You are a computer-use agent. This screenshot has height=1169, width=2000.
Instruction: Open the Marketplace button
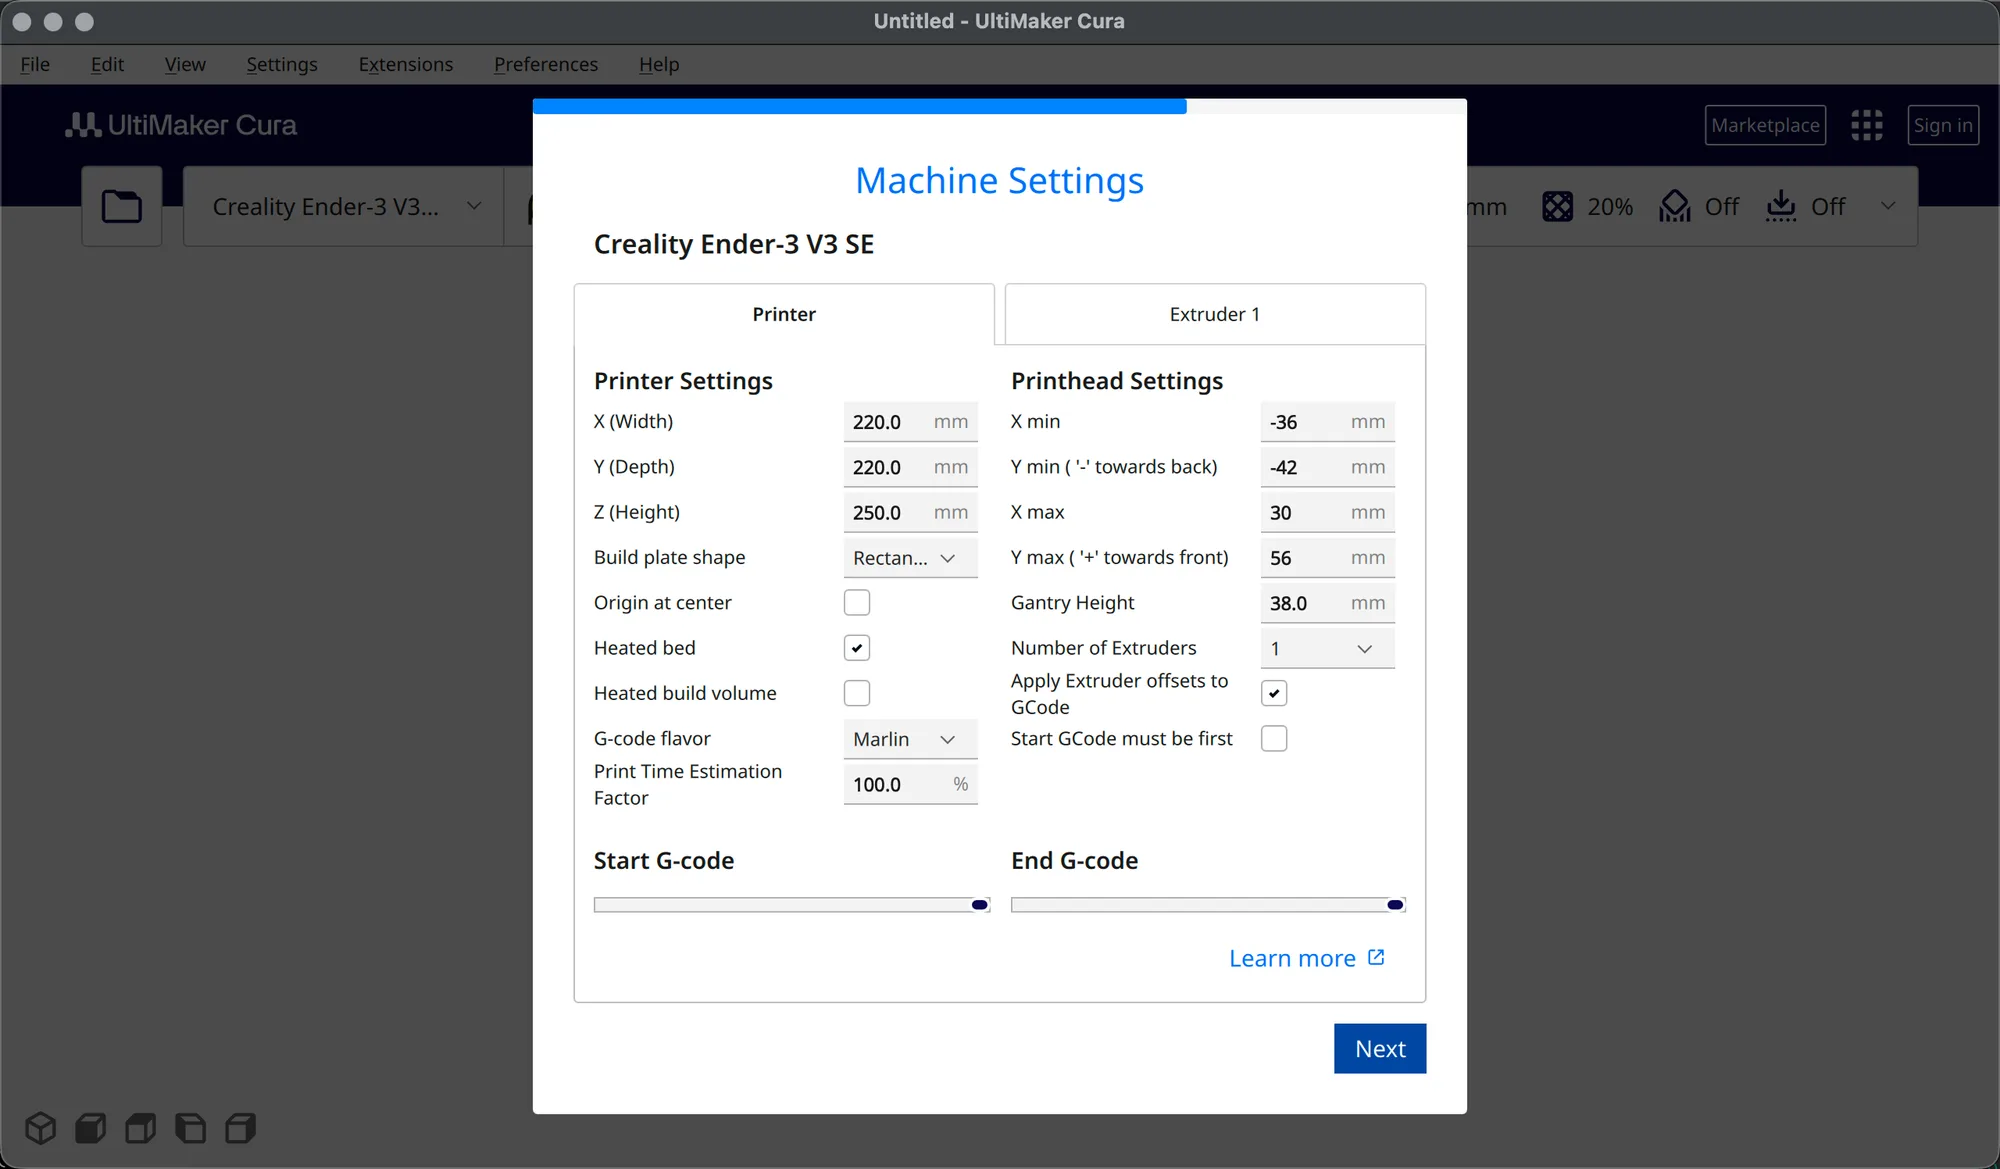[1765, 125]
